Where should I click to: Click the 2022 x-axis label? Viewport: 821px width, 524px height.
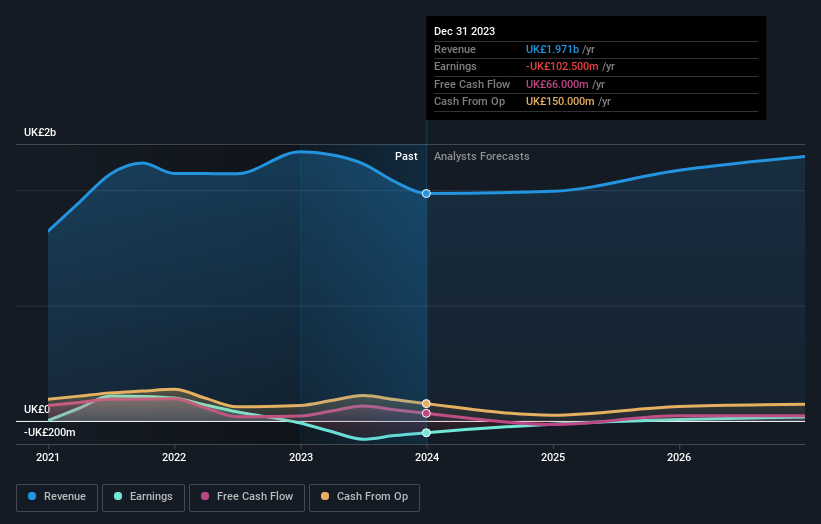[174, 458]
